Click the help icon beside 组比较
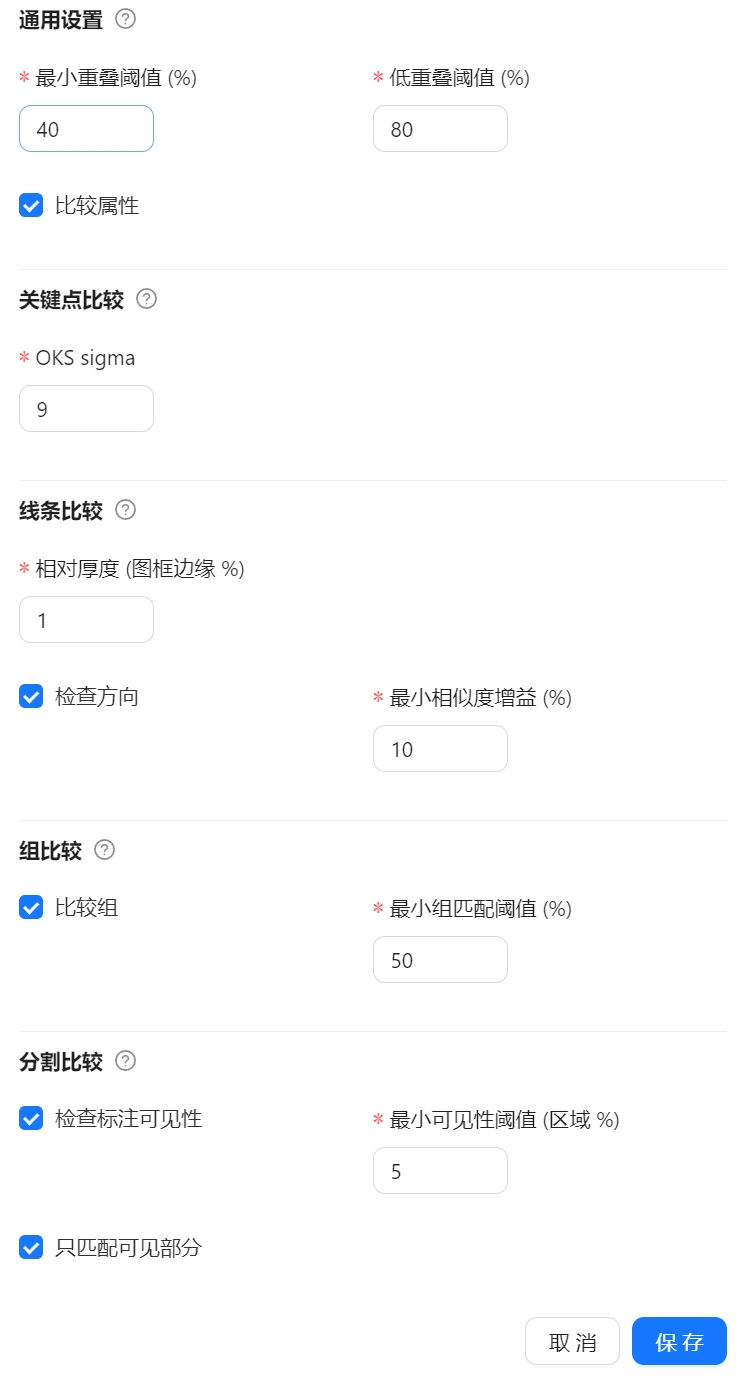 (104, 850)
